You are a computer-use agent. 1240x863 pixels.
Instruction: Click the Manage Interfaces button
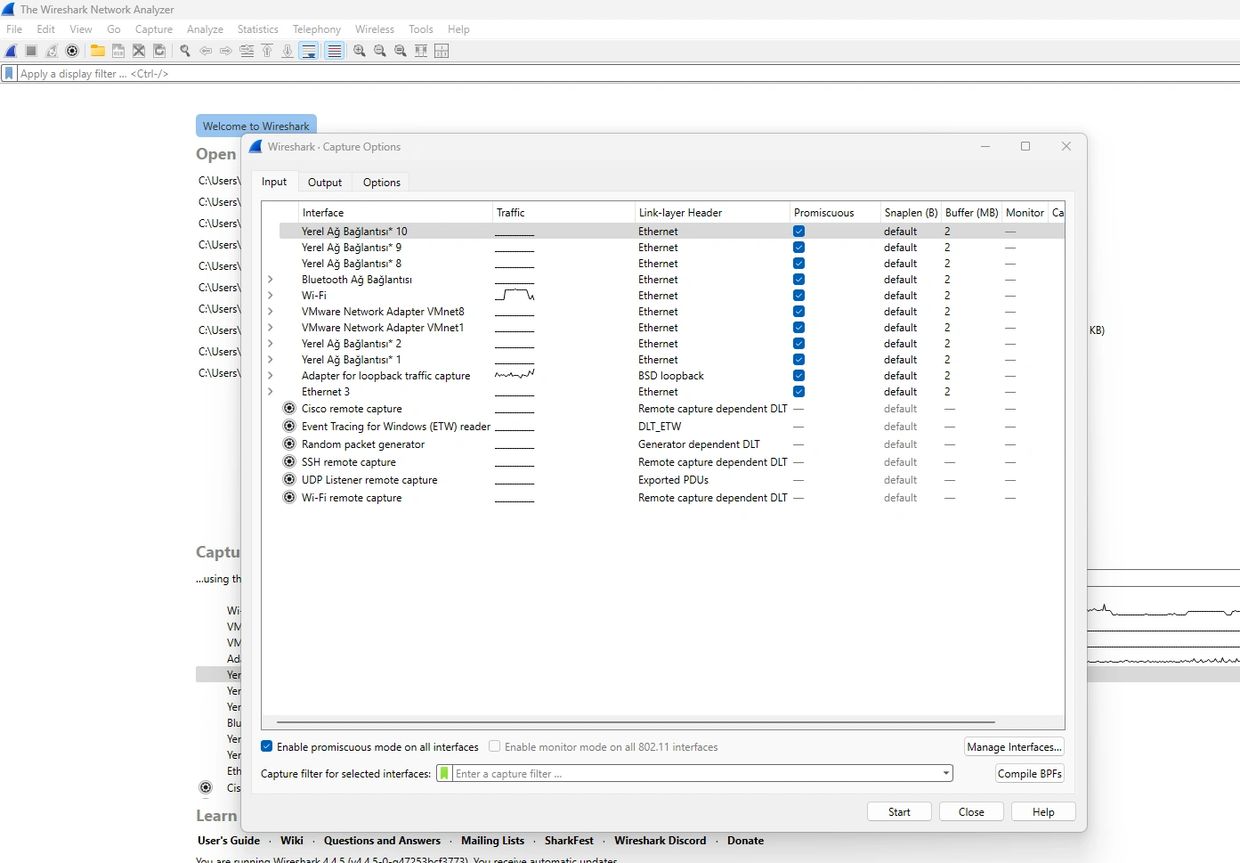point(1014,747)
